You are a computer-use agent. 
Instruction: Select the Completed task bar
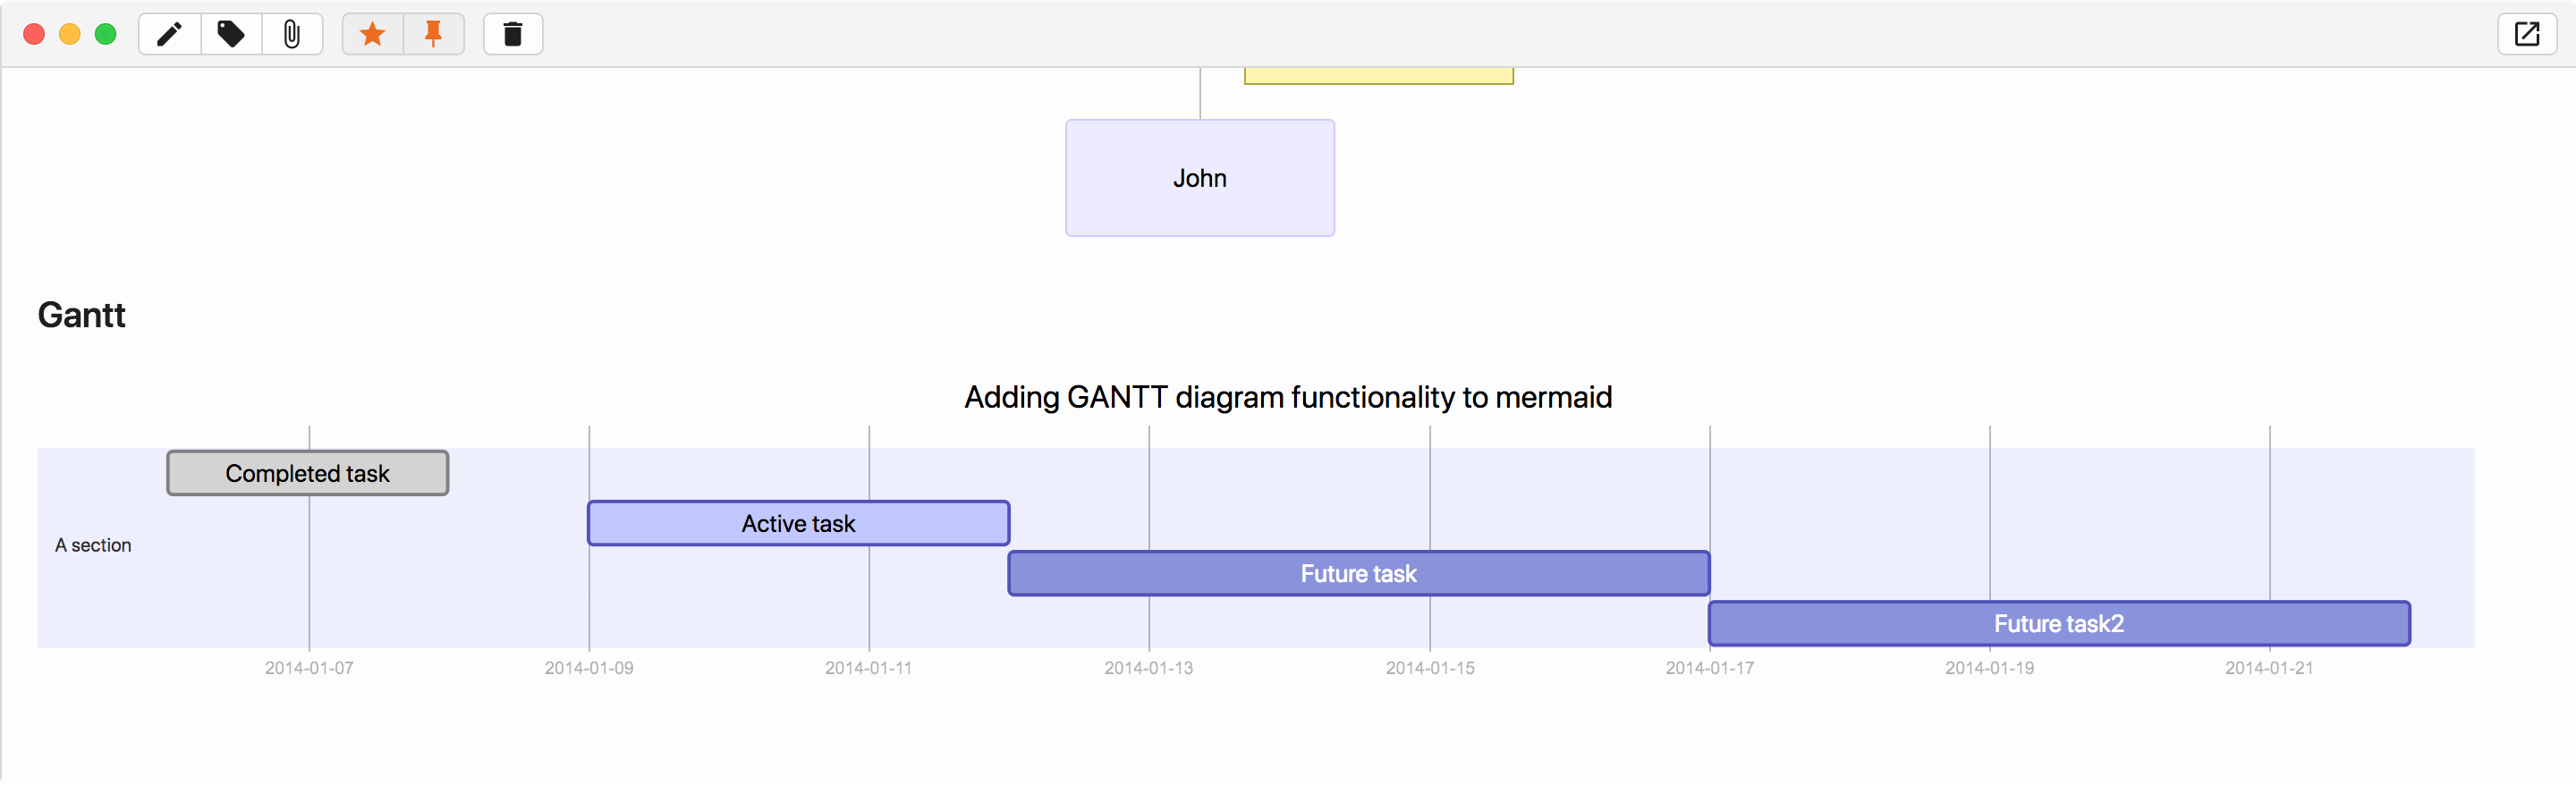point(307,473)
